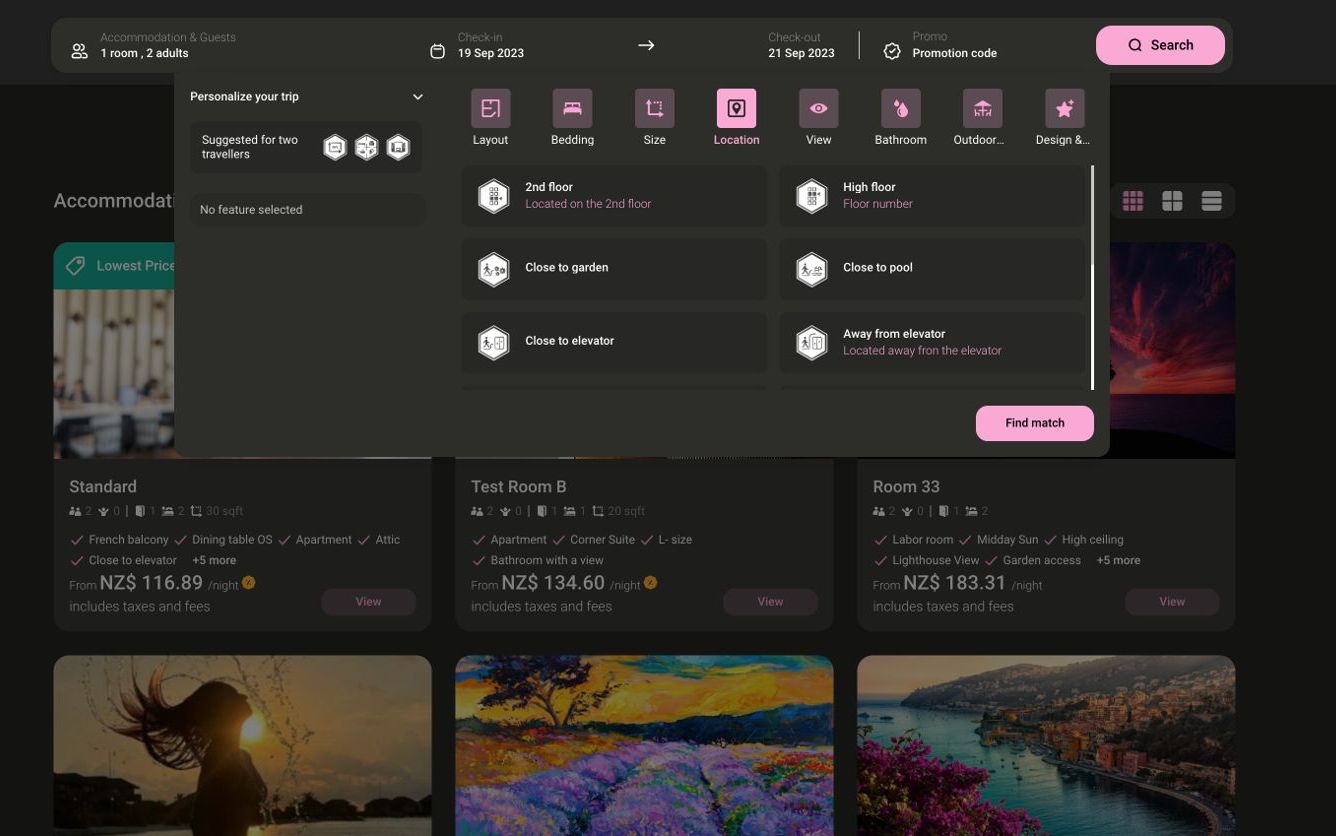Open the Room 33 red sunset photo
The width and height of the screenshot is (1336, 836).
[1172, 350]
